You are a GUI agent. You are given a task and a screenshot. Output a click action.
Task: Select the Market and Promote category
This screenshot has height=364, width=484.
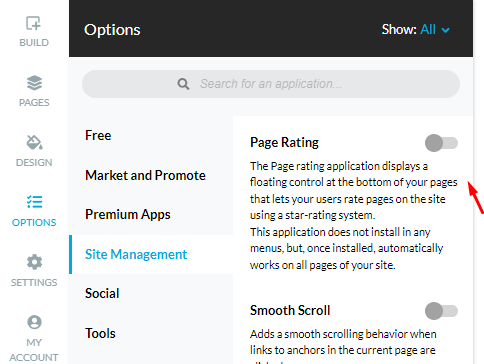point(151,175)
